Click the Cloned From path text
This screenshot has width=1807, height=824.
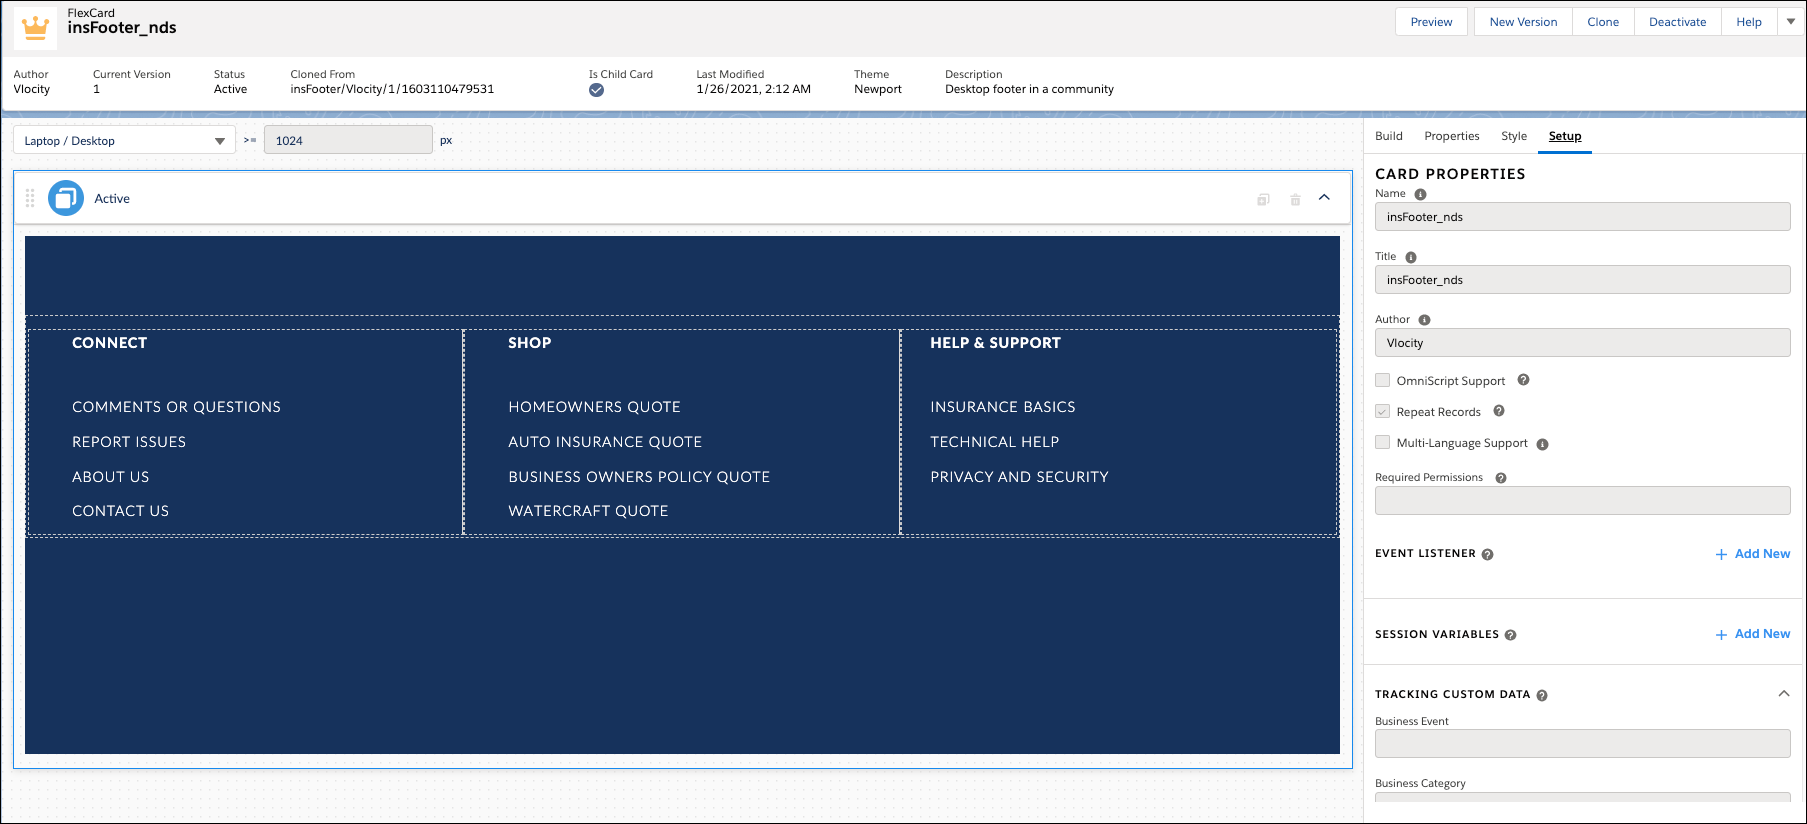coord(392,89)
